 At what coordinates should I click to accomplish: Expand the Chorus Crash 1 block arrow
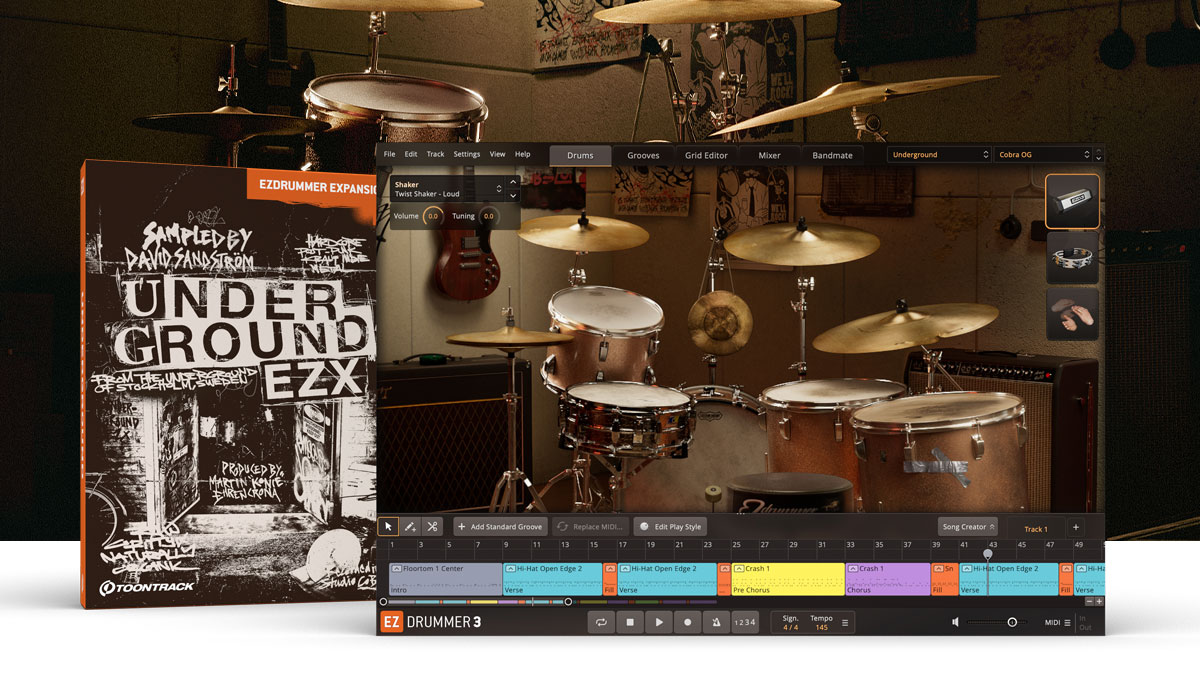click(852, 569)
